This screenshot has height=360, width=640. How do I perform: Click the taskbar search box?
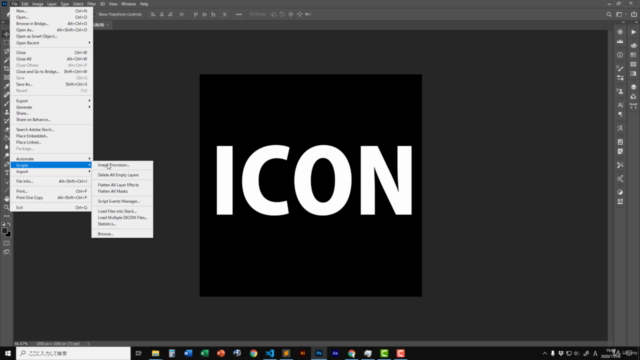pos(73,353)
